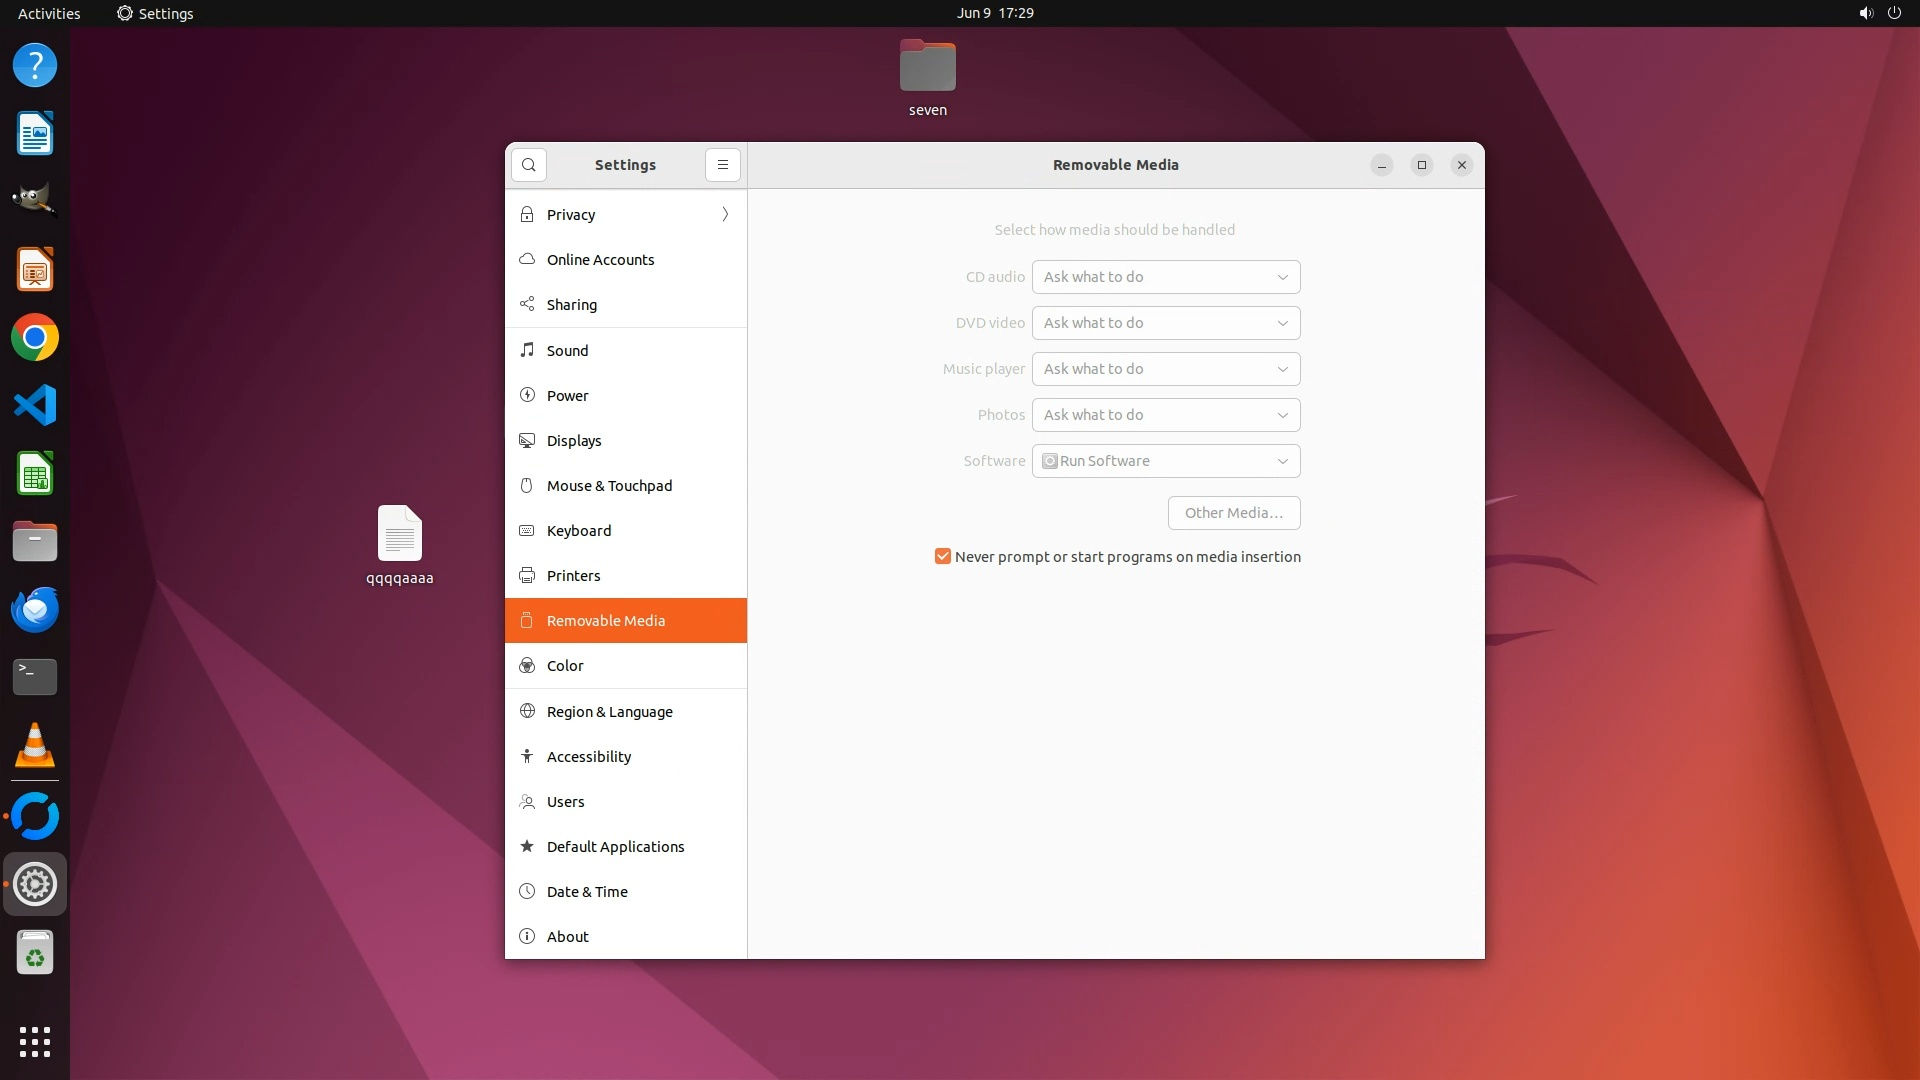Open the DVD video dropdown
The image size is (1920, 1080).
click(x=1165, y=323)
